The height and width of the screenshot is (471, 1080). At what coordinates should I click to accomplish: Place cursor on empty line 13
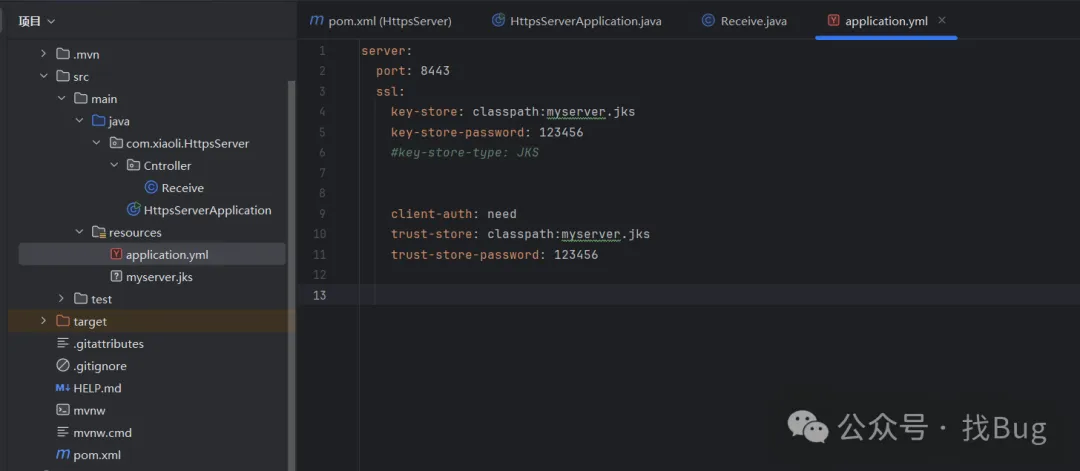click(x=689, y=295)
